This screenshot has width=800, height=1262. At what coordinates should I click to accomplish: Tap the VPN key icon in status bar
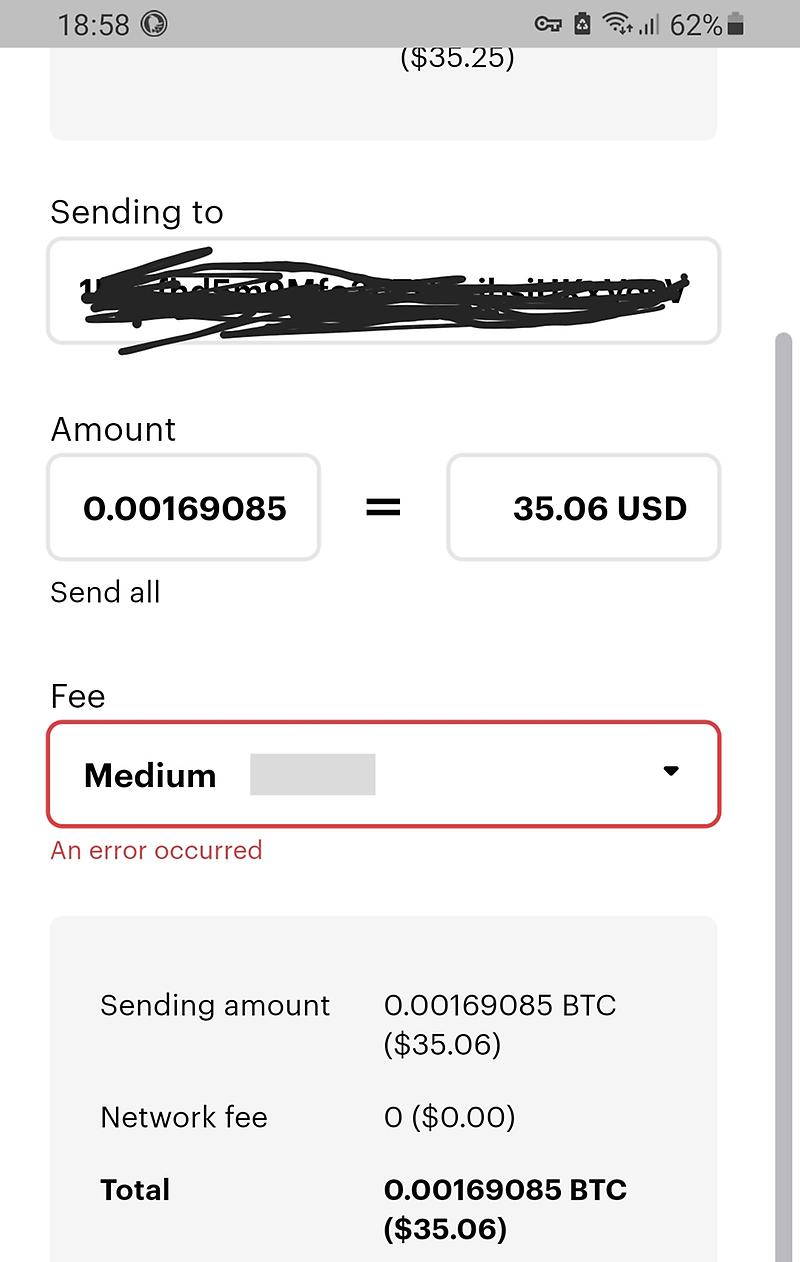(548, 24)
